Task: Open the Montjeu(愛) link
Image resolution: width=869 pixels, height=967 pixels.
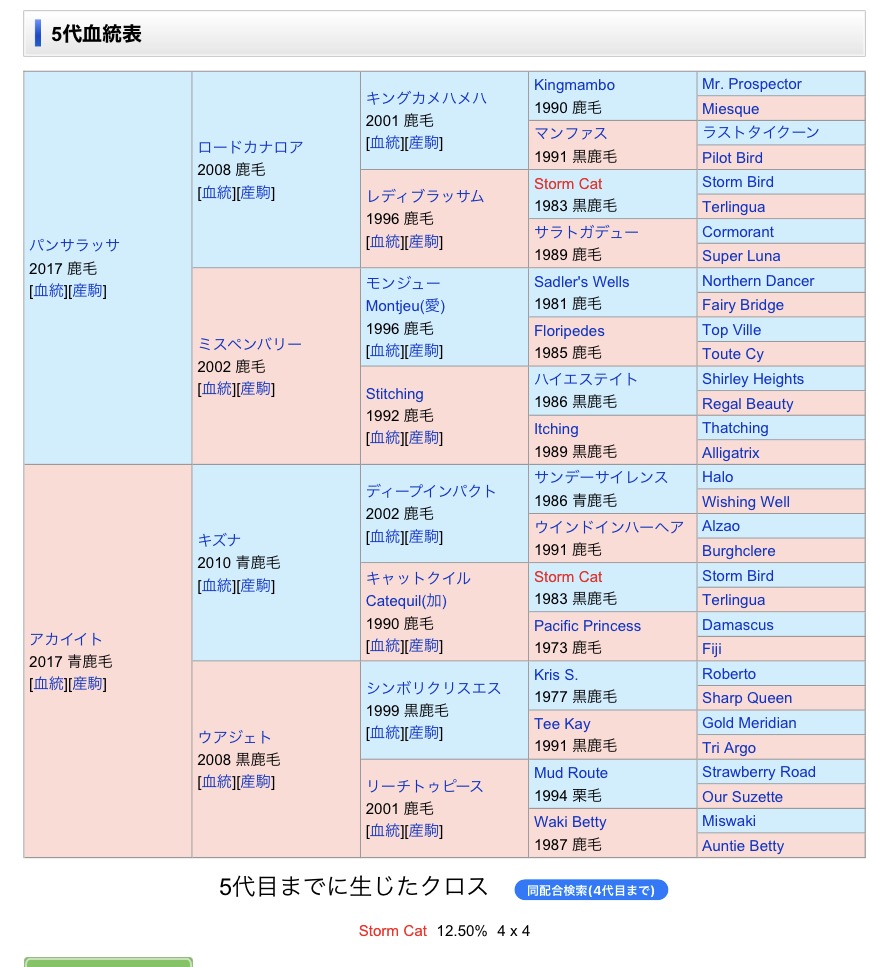Action: (405, 306)
